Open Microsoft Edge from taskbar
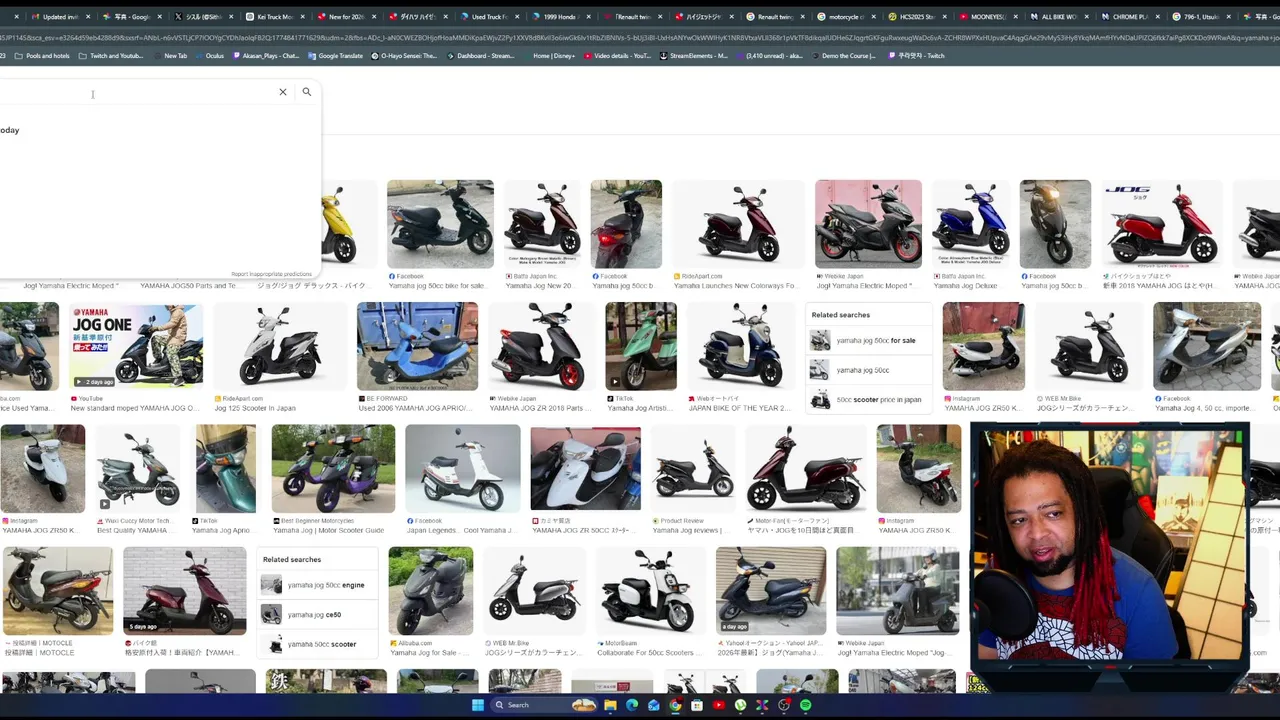The width and height of the screenshot is (1280, 720). [x=632, y=705]
